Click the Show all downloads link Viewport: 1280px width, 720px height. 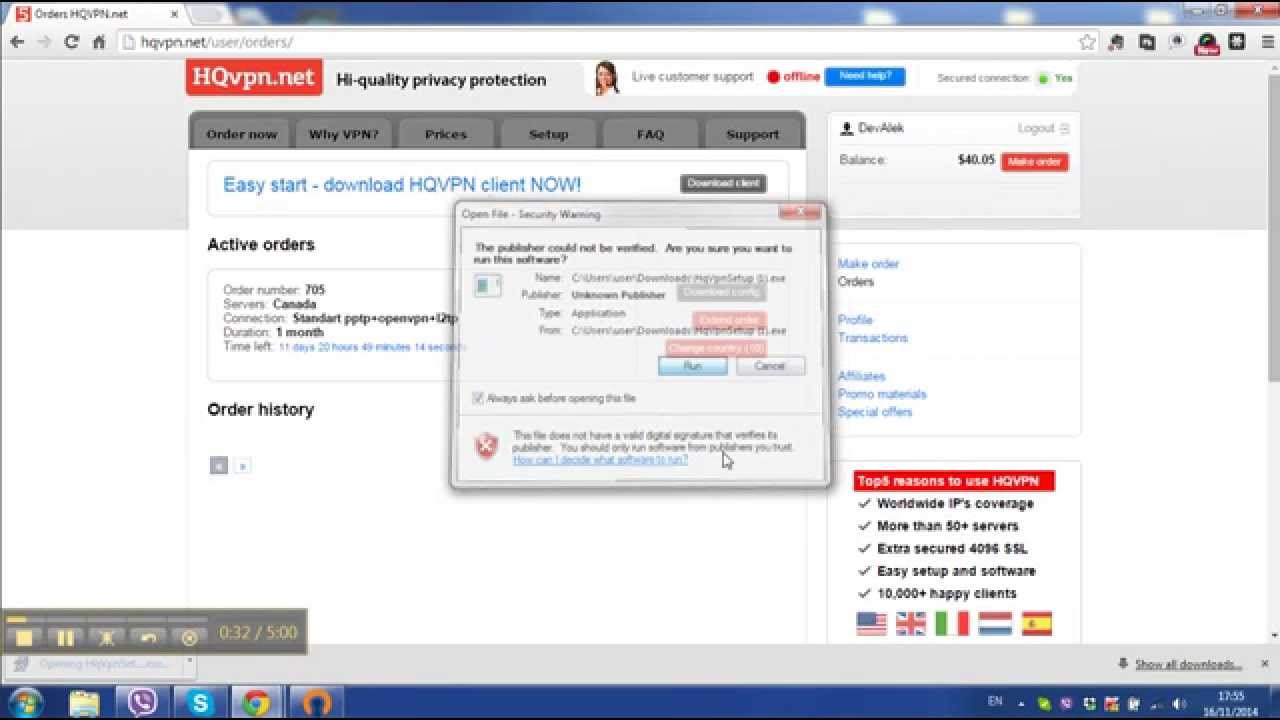[1188, 664]
